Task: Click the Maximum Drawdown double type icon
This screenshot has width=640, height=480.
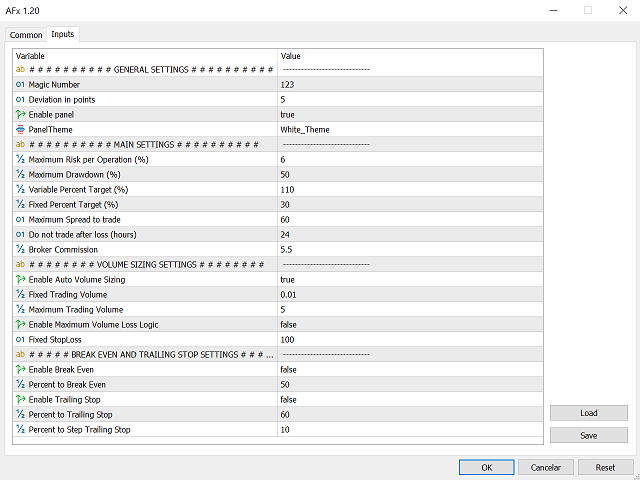Action: [20, 175]
